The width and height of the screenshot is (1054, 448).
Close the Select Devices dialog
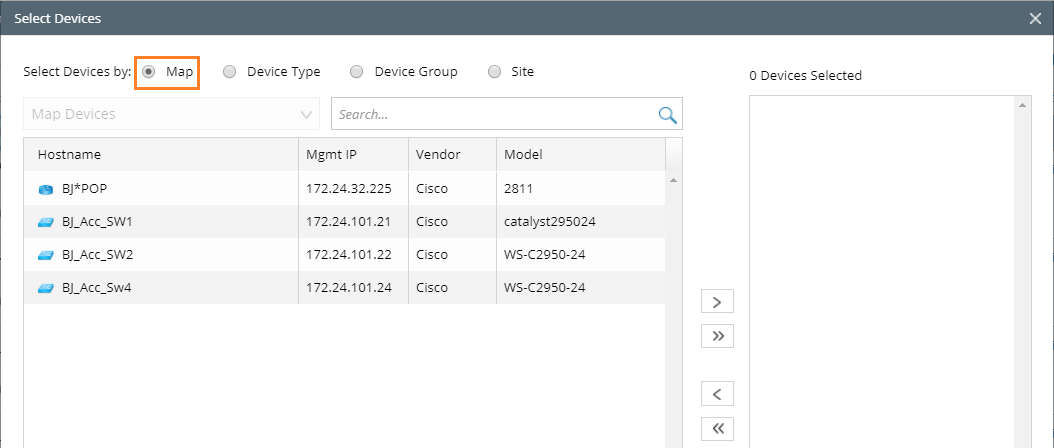click(x=1036, y=18)
